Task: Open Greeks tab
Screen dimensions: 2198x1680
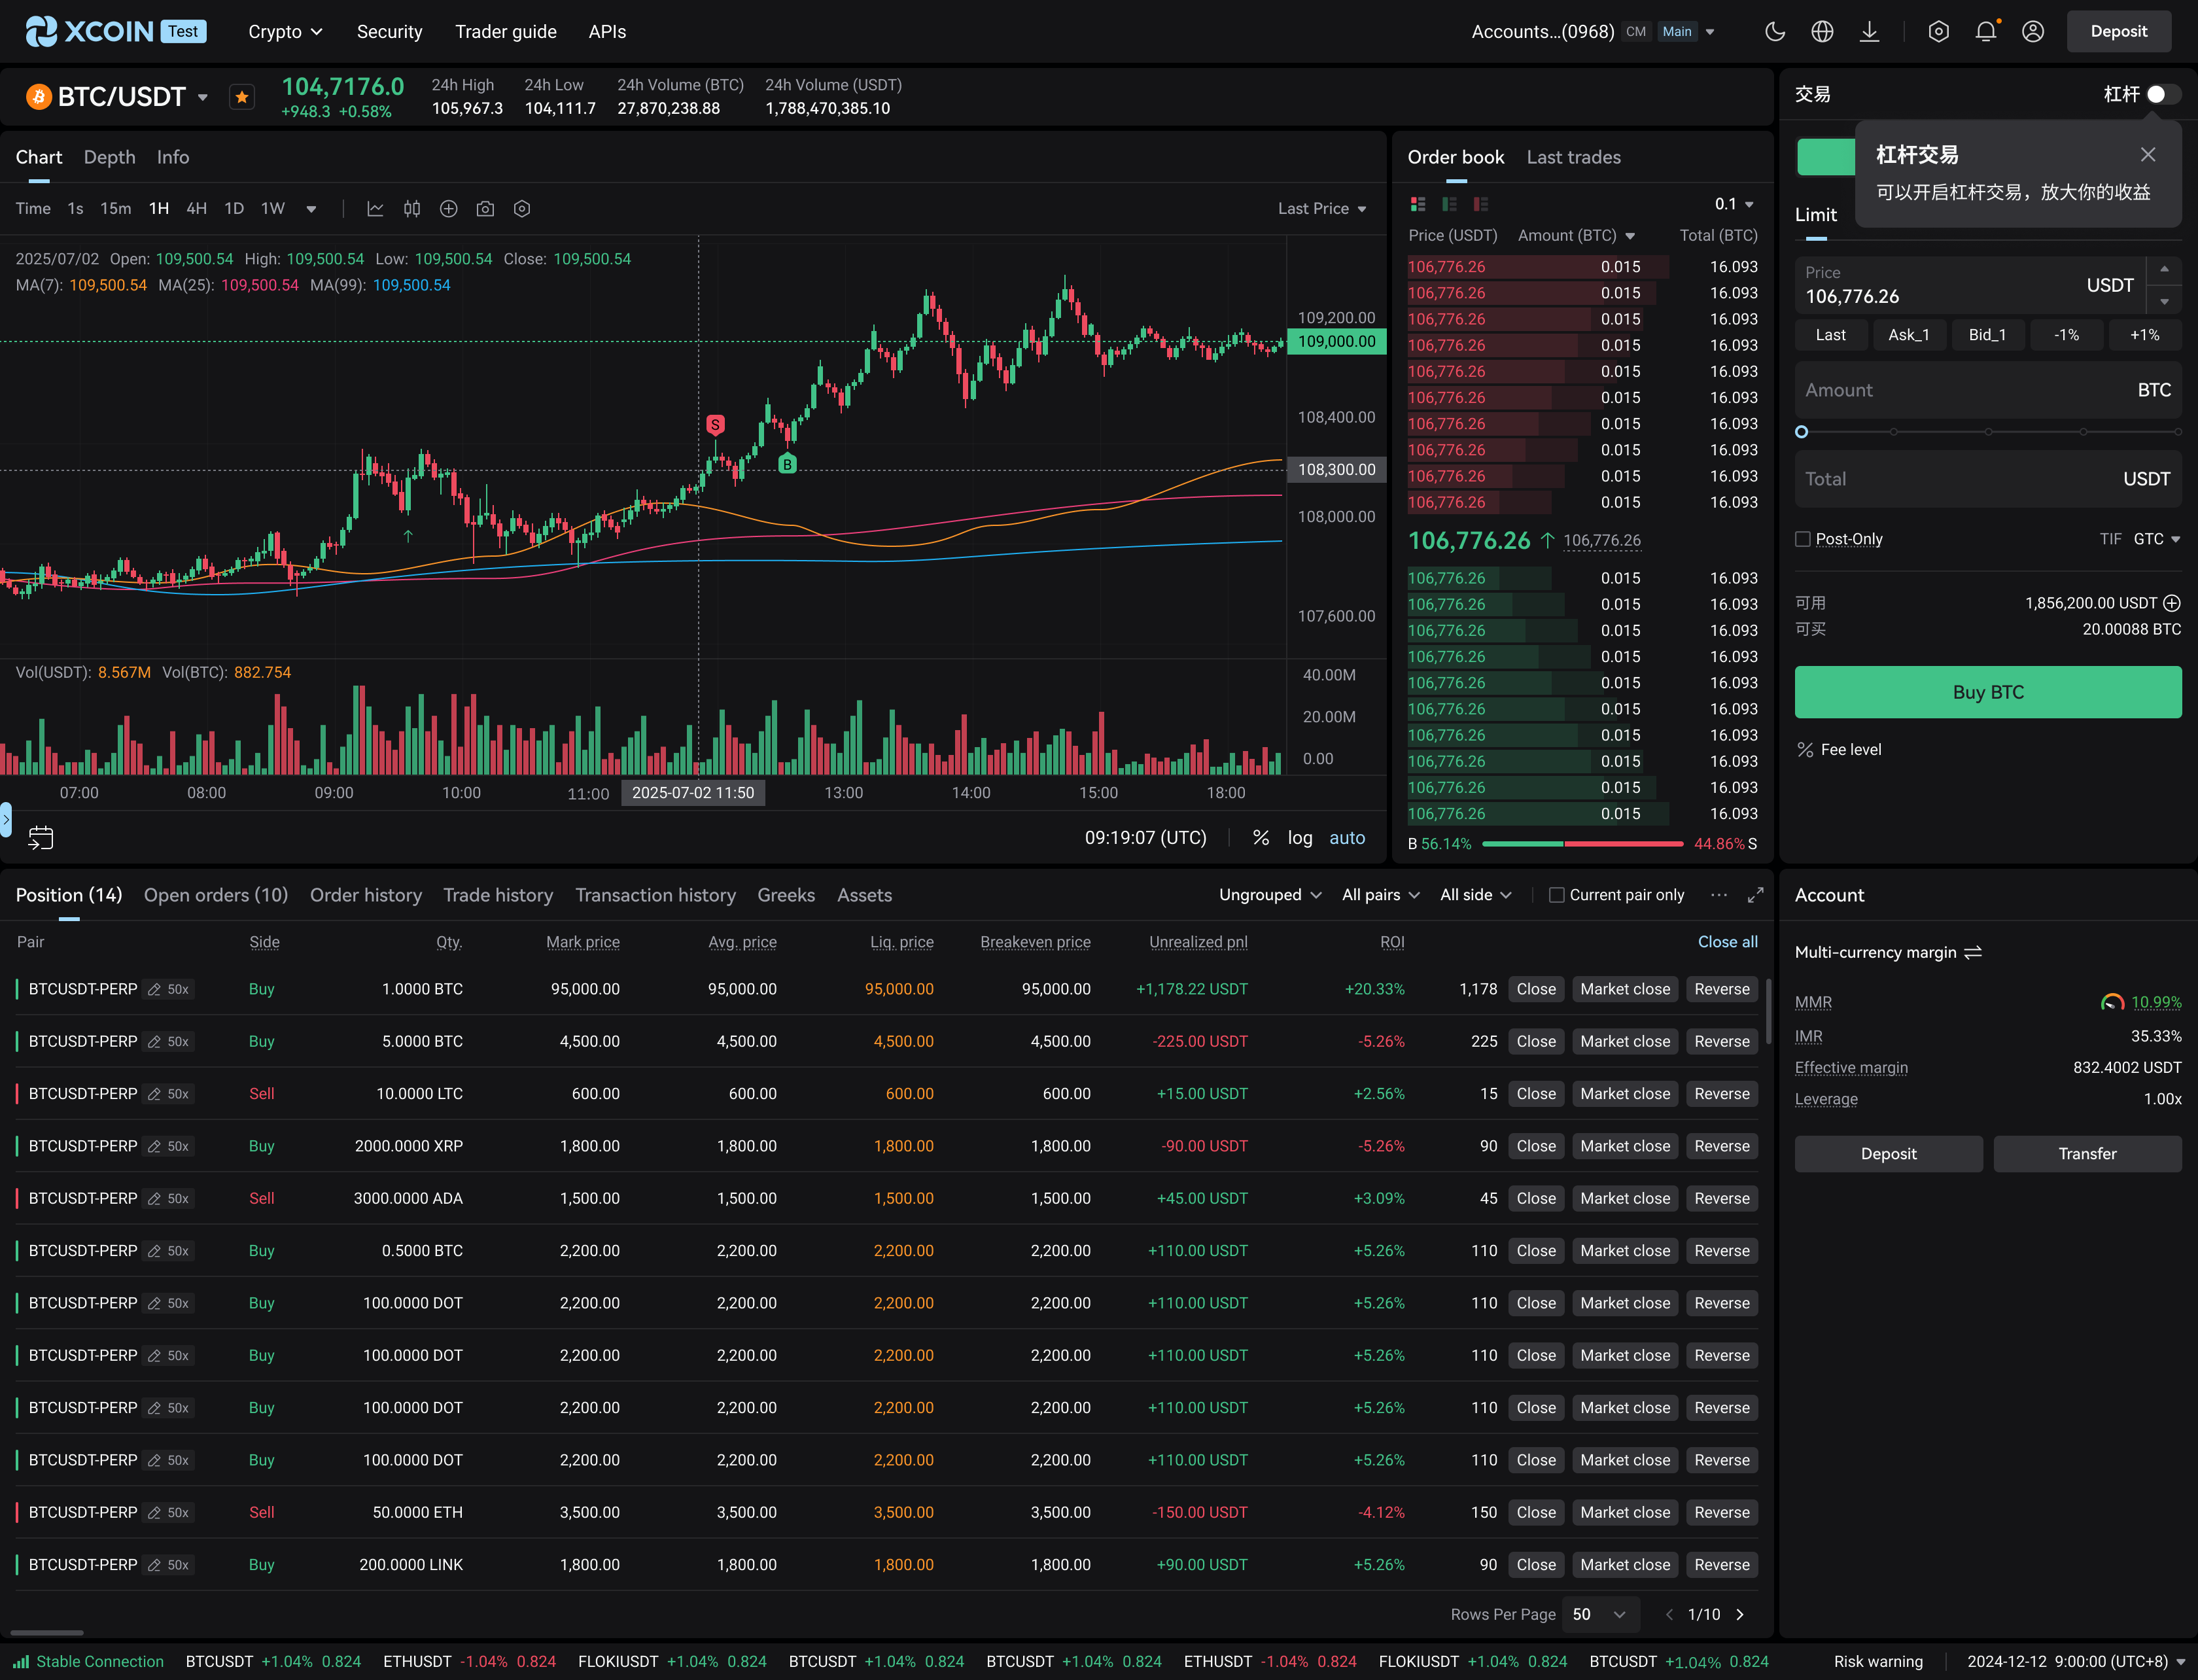Action: click(786, 895)
